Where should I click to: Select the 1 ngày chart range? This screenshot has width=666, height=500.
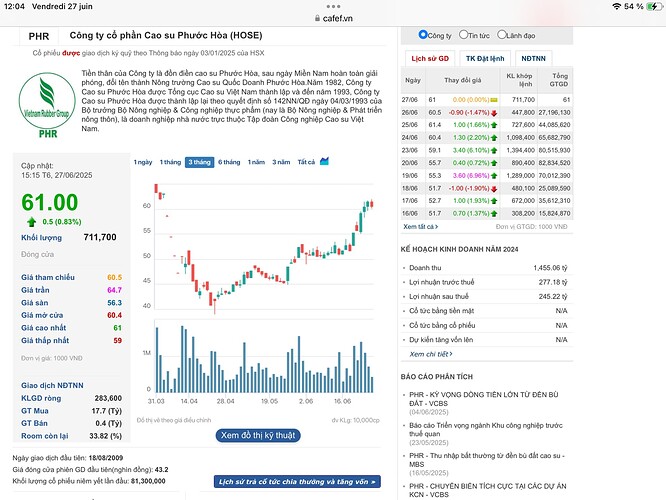143,162
